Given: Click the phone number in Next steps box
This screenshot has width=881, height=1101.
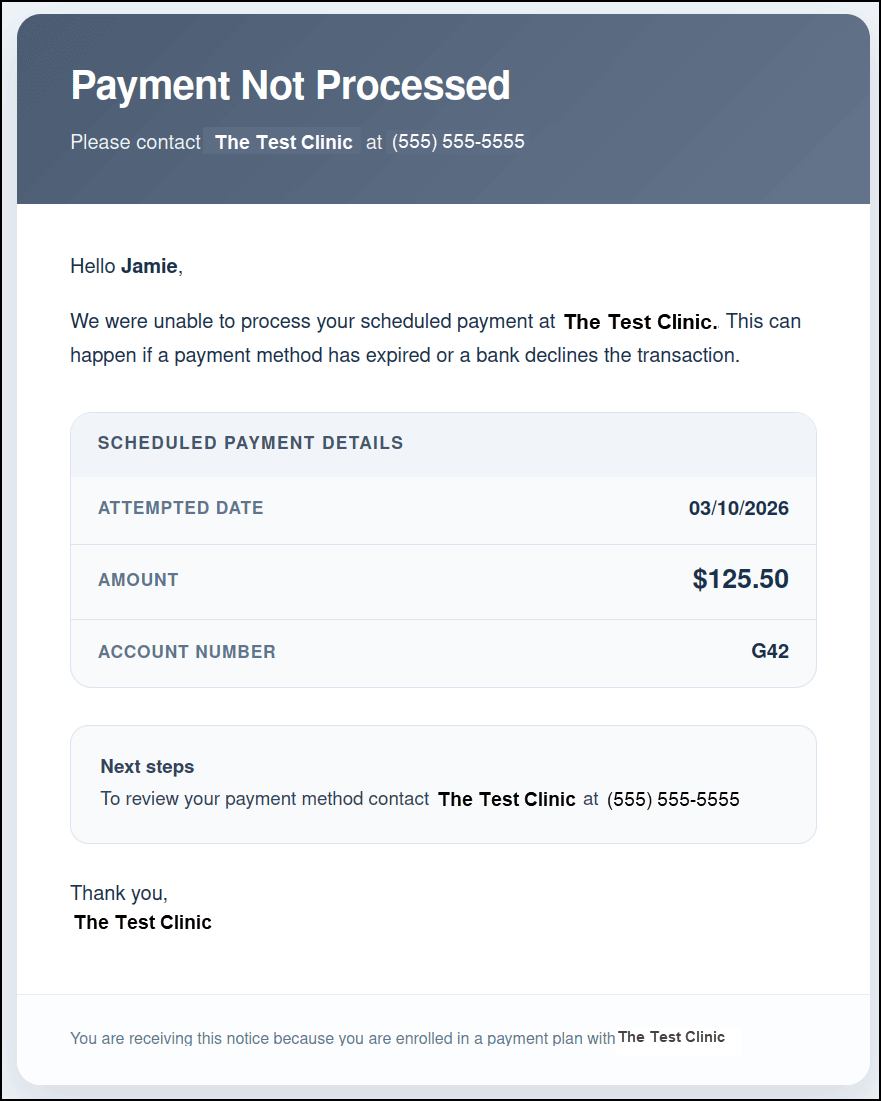Looking at the screenshot, I should pos(673,799).
